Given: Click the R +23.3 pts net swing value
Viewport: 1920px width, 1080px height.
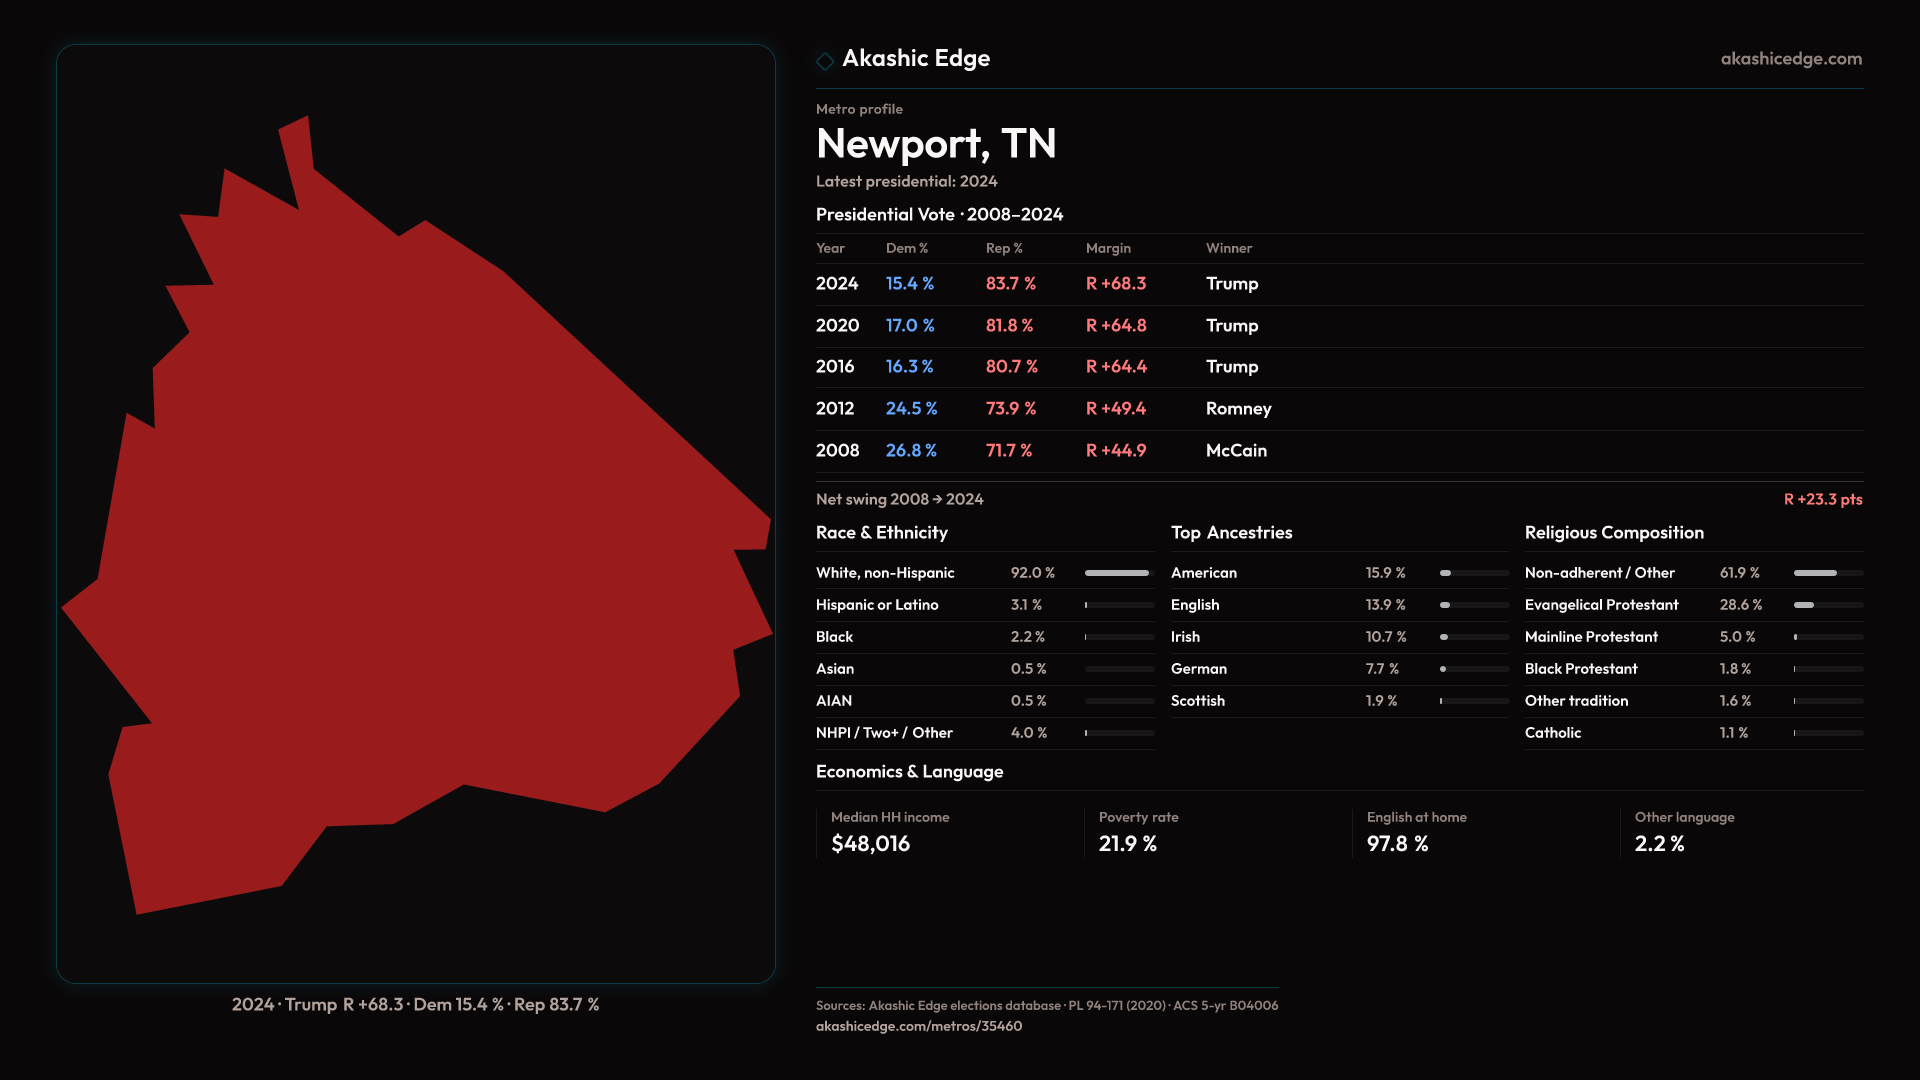Looking at the screenshot, I should [1822, 499].
